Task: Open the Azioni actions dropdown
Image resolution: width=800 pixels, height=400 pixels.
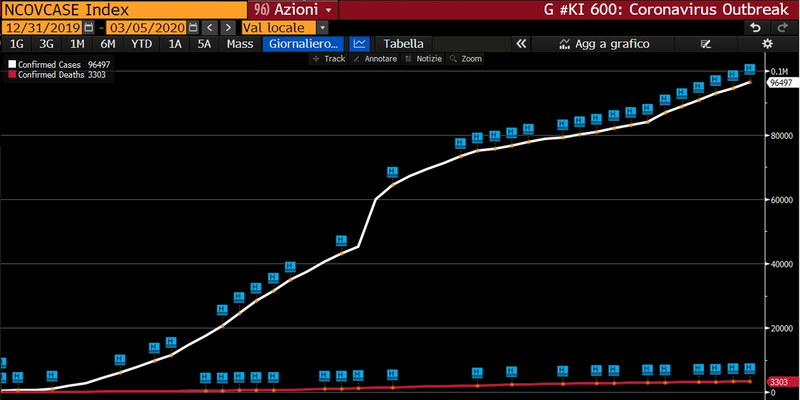Action: tap(293, 10)
